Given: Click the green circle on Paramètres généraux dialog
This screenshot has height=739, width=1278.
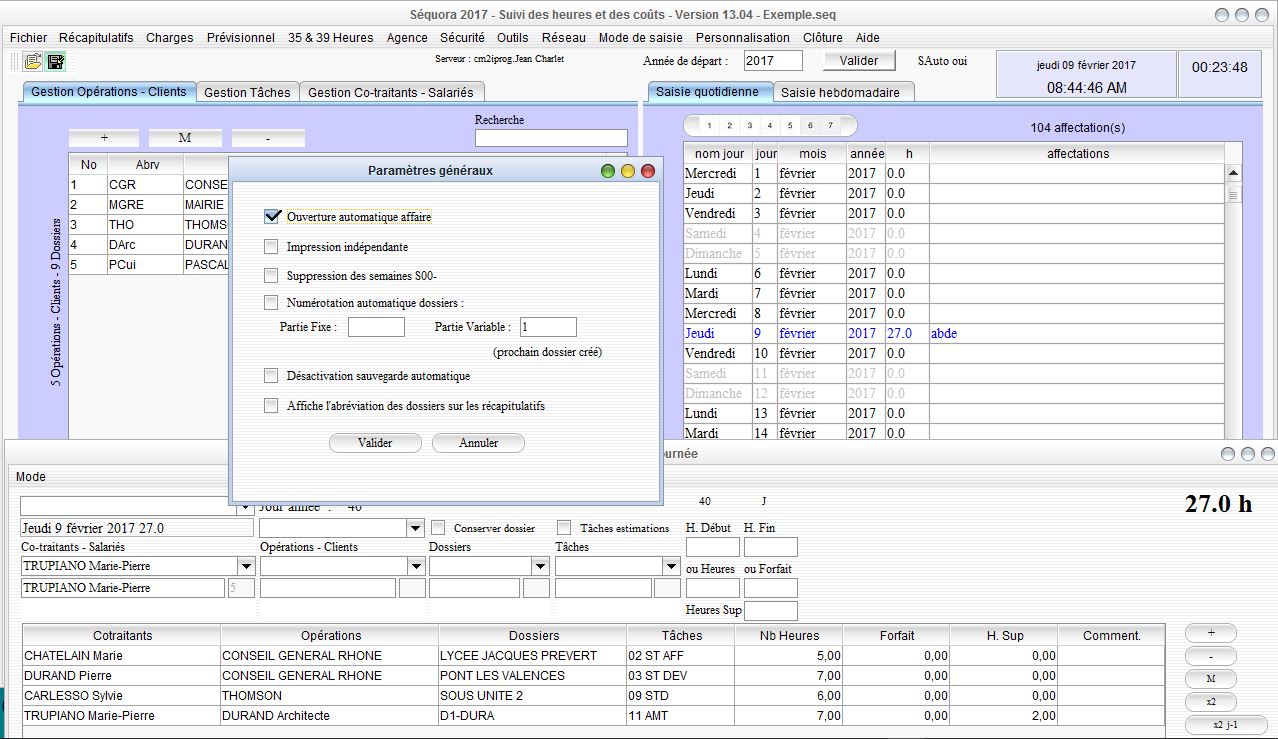Looking at the screenshot, I should [608, 170].
